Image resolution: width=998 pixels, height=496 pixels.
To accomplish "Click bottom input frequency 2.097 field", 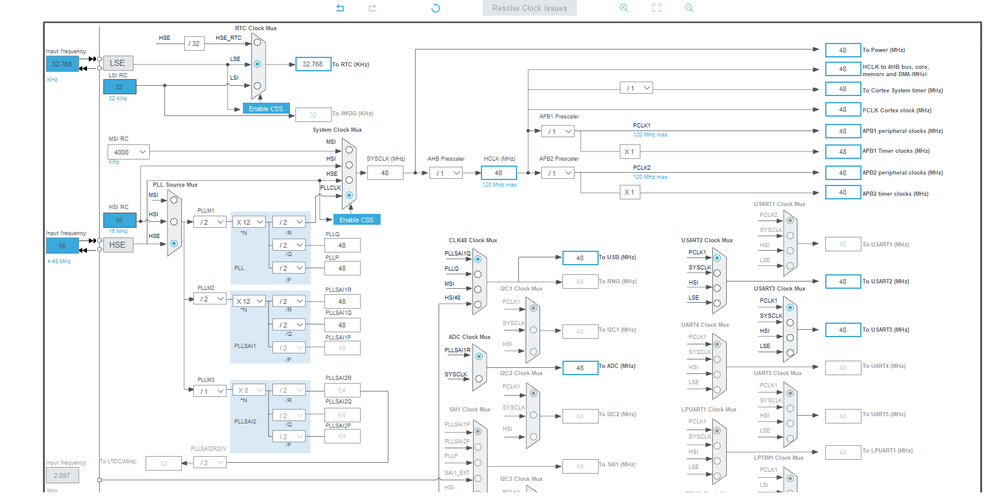I will pos(62,476).
